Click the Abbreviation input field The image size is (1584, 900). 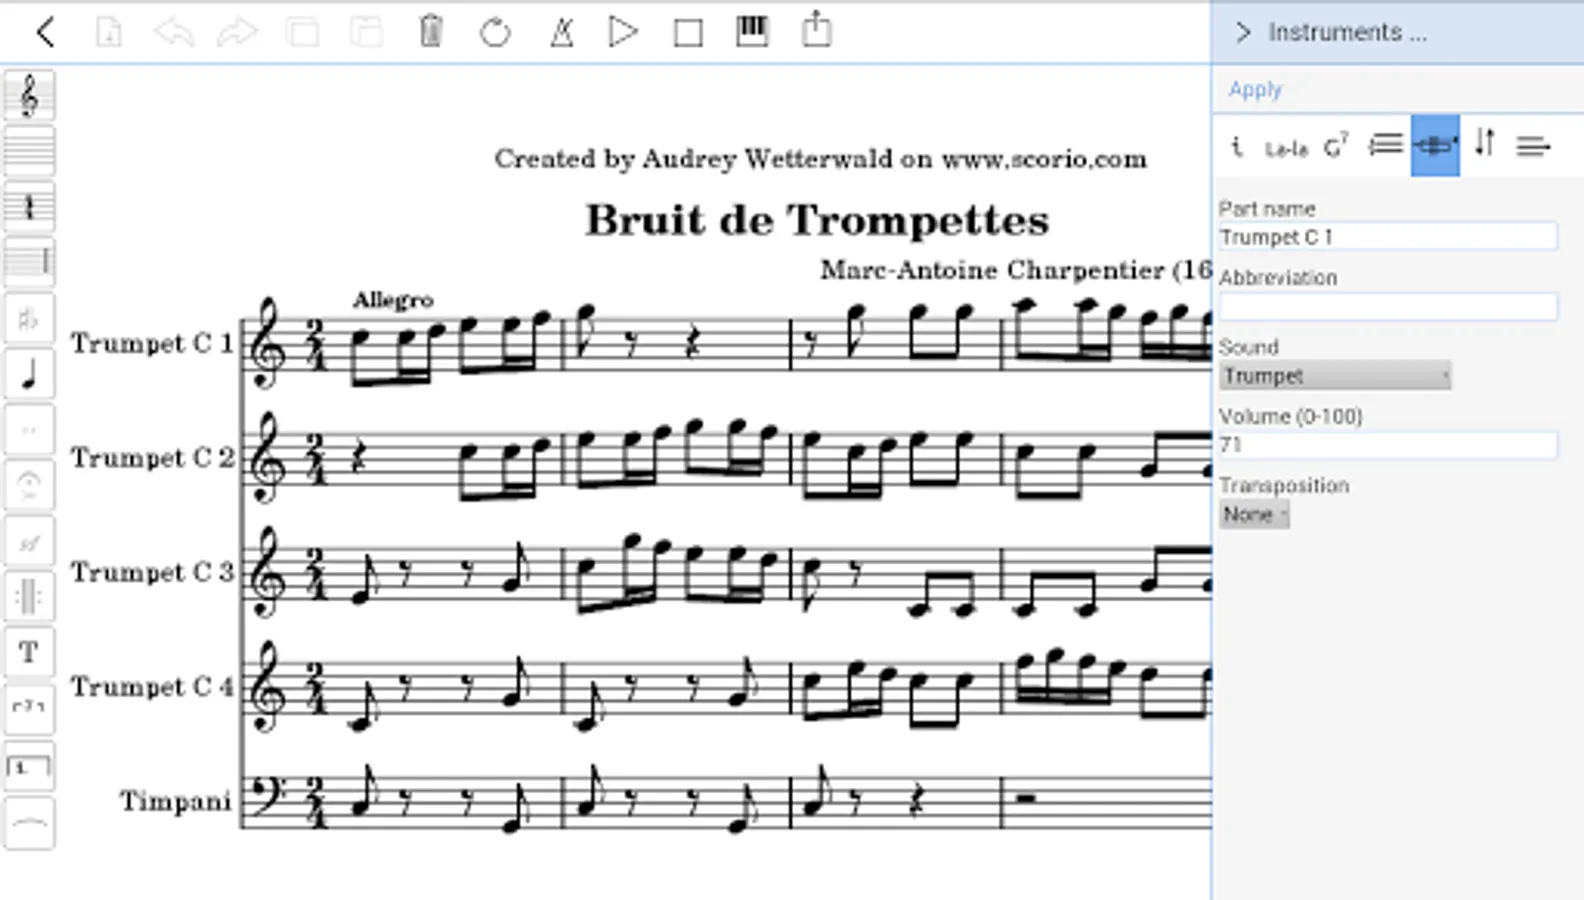tap(1387, 307)
